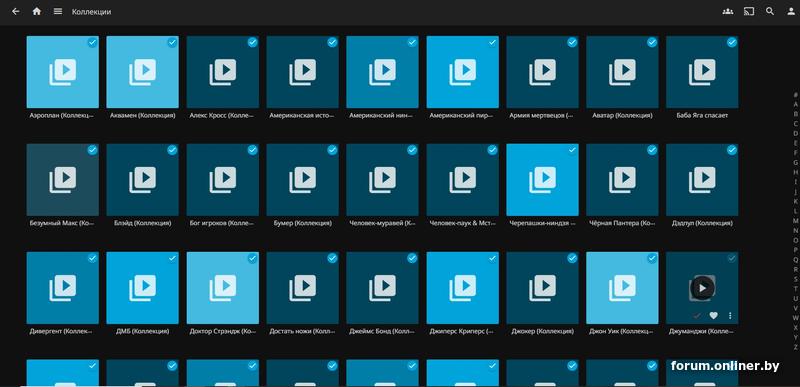Click the Бог игроков title link
The width and height of the screenshot is (800, 387).
pos(222,223)
